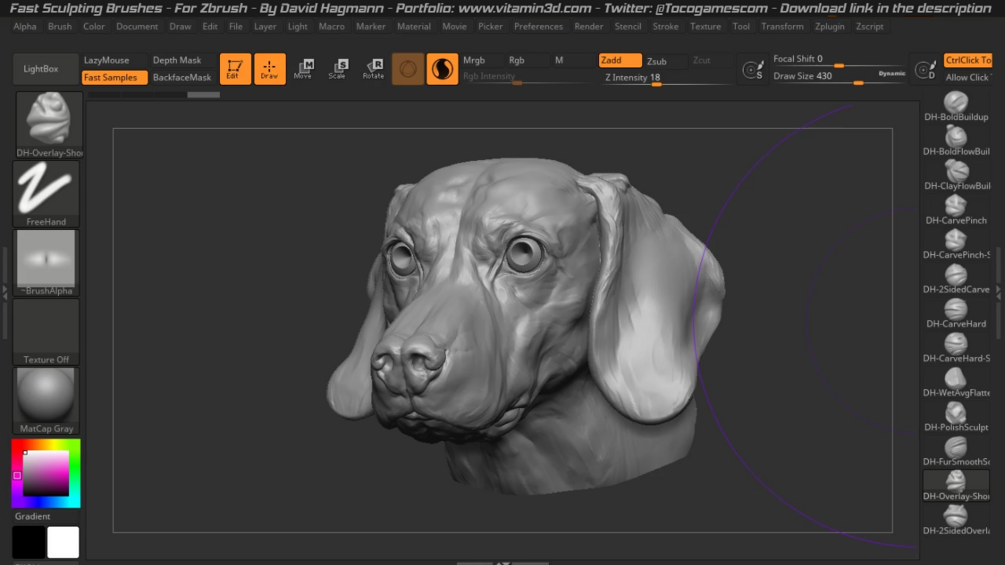The height and width of the screenshot is (565, 1005).
Task: Click the Edit mode button
Action: coord(235,69)
